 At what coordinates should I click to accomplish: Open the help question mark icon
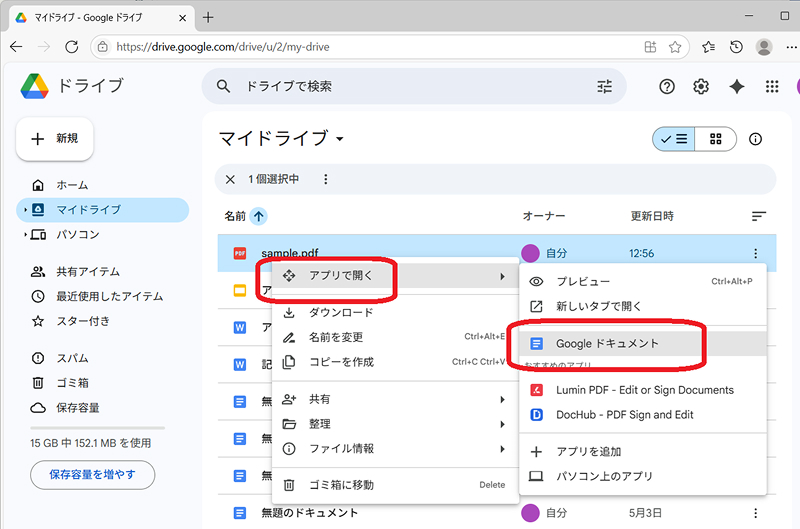click(667, 87)
